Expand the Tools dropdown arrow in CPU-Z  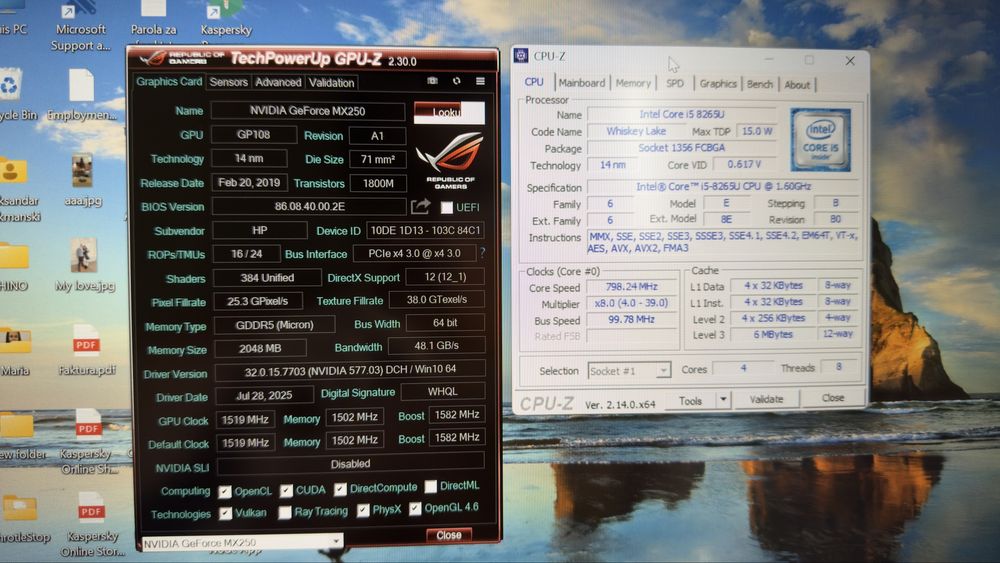click(x=723, y=400)
